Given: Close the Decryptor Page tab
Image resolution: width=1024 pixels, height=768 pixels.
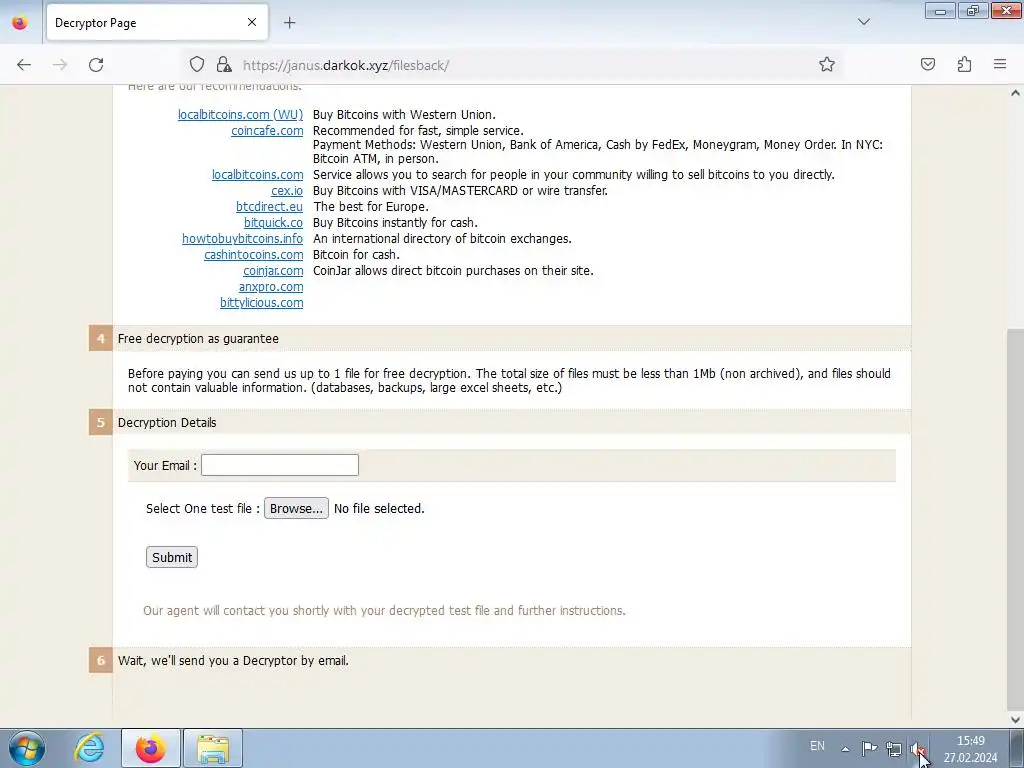Looking at the screenshot, I should pyautogui.click(x=252, y=22).
